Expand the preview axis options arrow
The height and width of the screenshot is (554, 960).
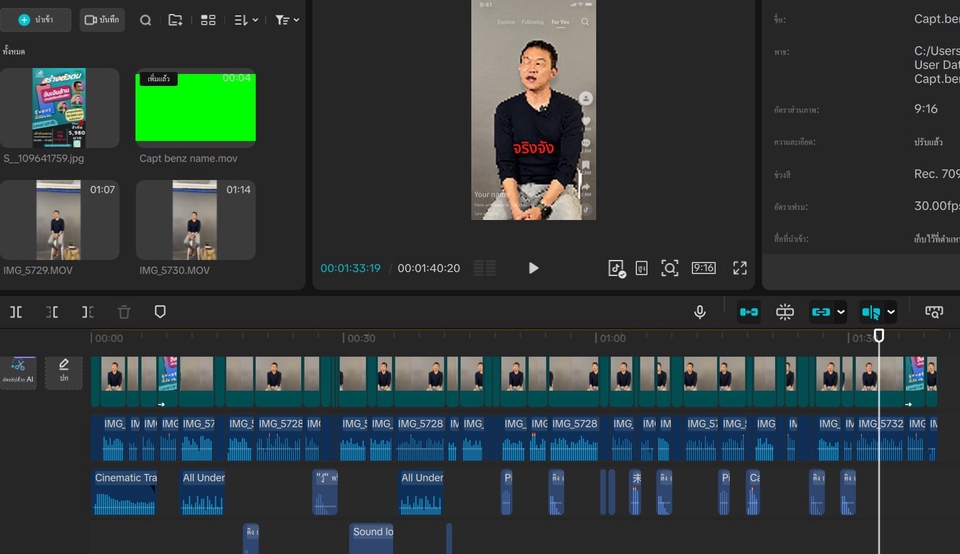(891, 312)
